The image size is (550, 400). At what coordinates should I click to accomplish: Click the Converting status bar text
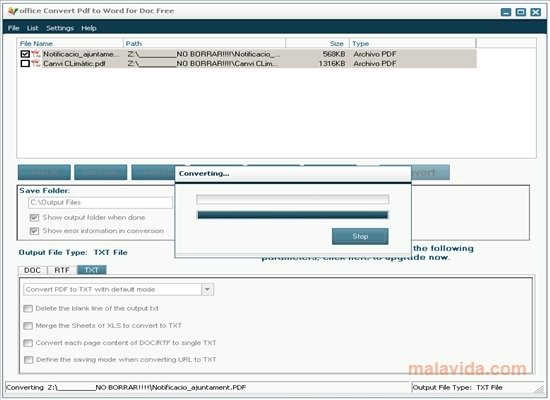click(126, 387)
